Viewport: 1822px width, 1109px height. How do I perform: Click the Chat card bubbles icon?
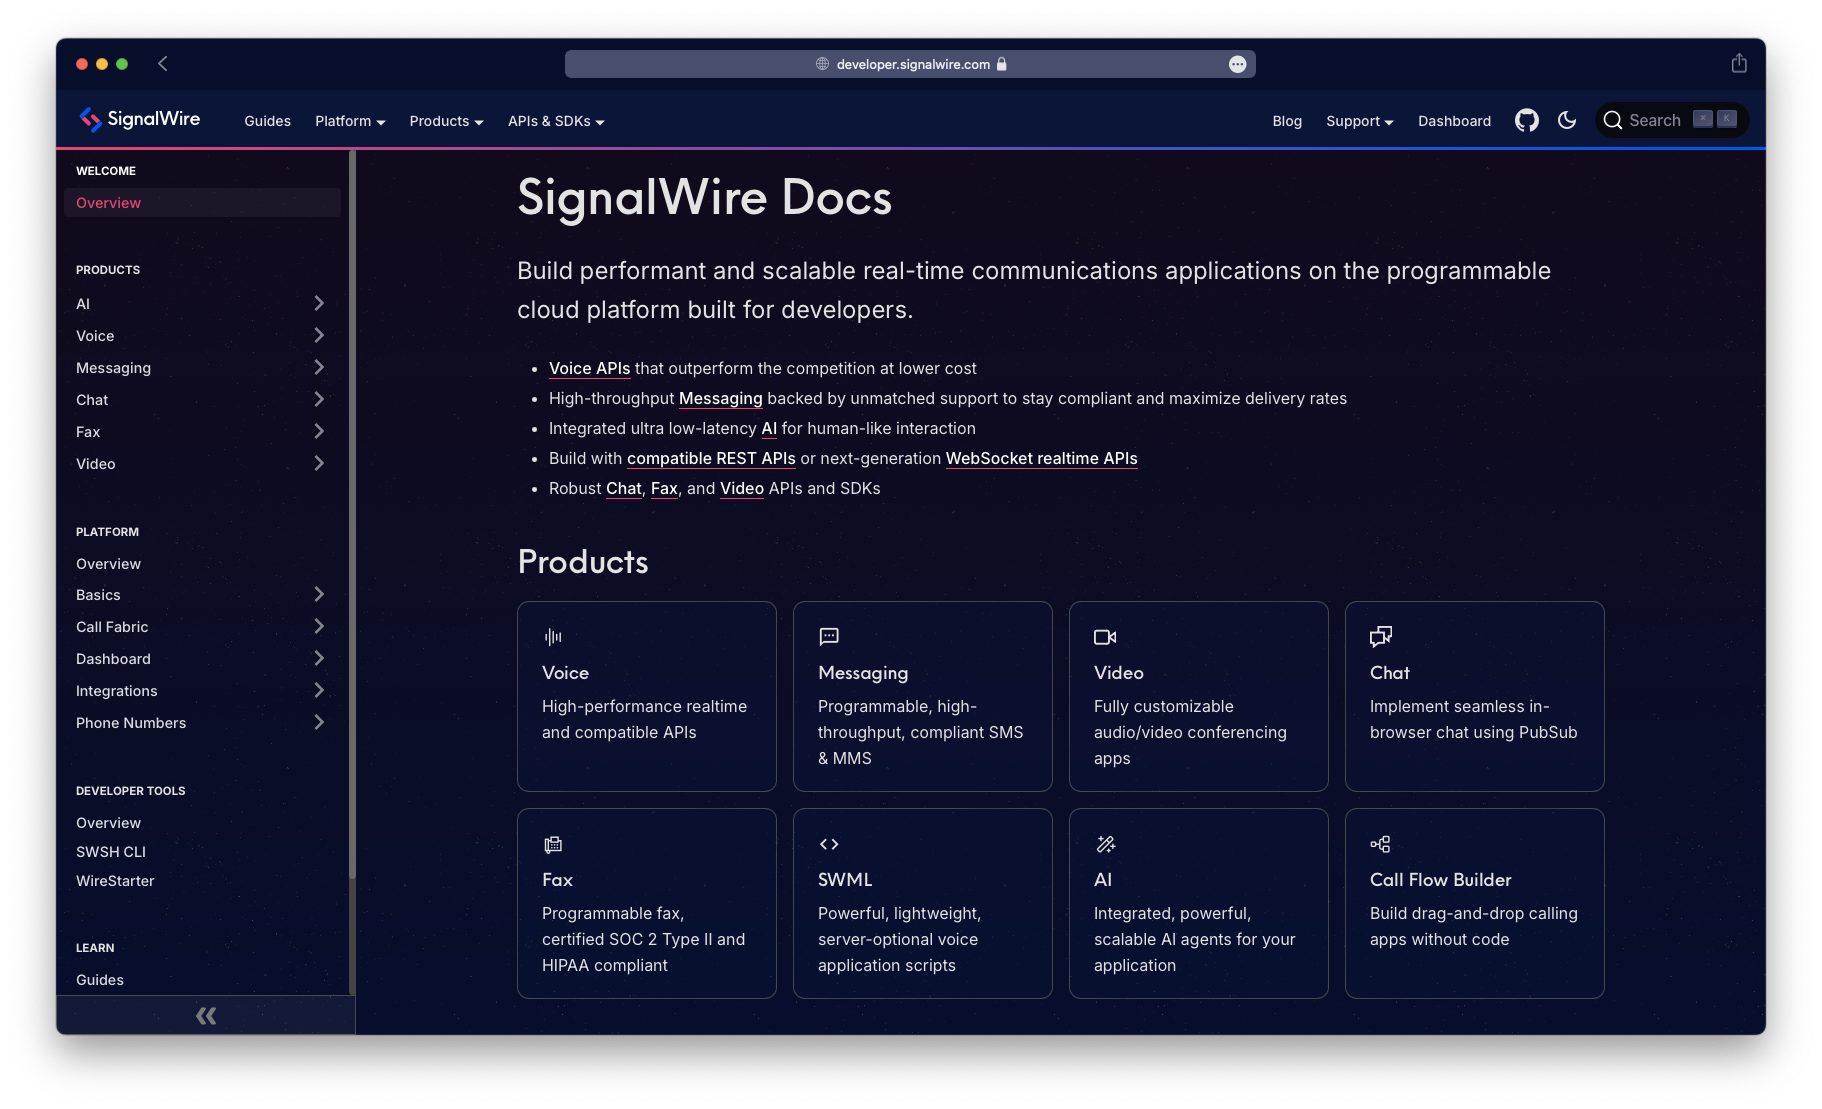[1381, 637]
